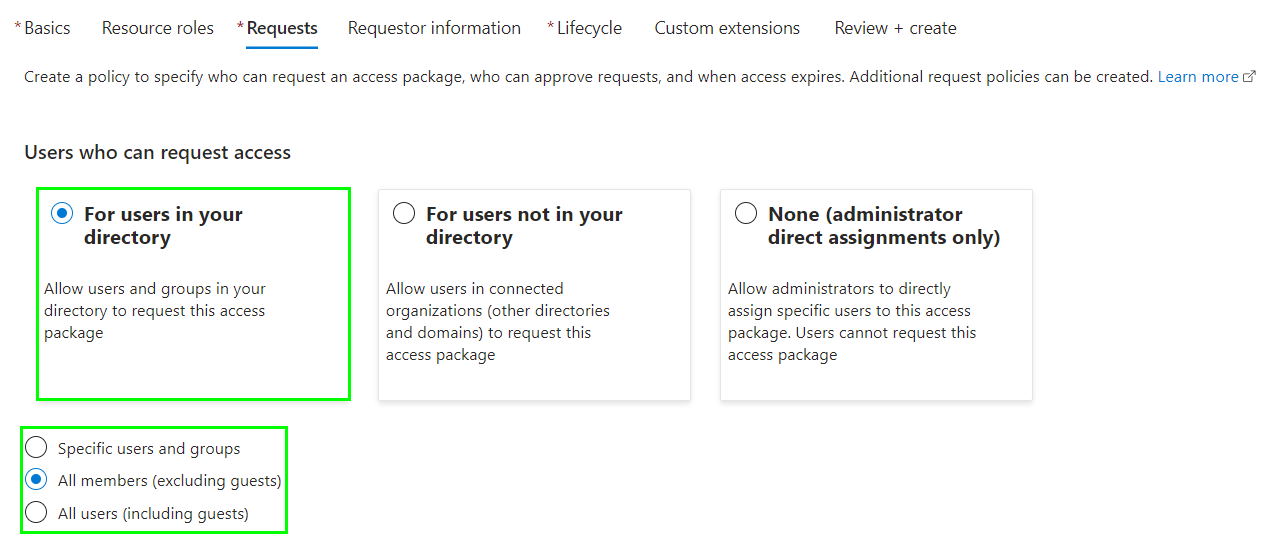Click the 'Allow users and groups in your directory' description
The image size is (1265, 542).
click(x=155, y=310)
